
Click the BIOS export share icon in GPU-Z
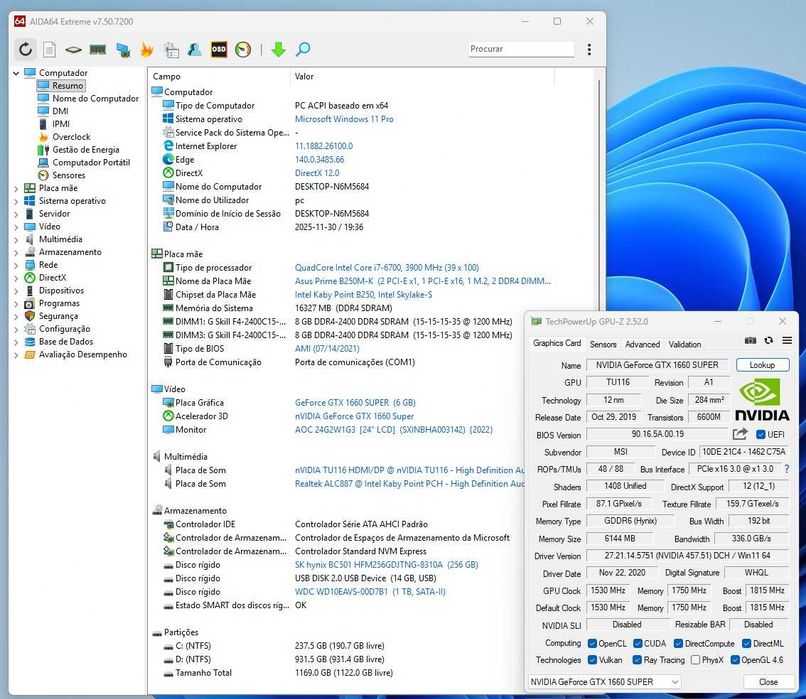click(x=740, y=434)
